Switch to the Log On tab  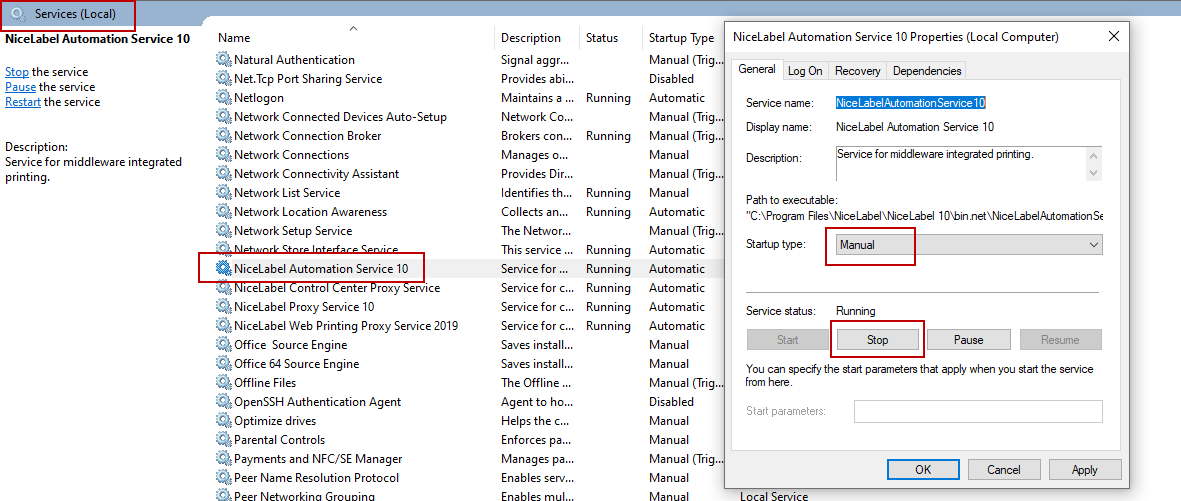pyautogui.click(x=804, y=71)
